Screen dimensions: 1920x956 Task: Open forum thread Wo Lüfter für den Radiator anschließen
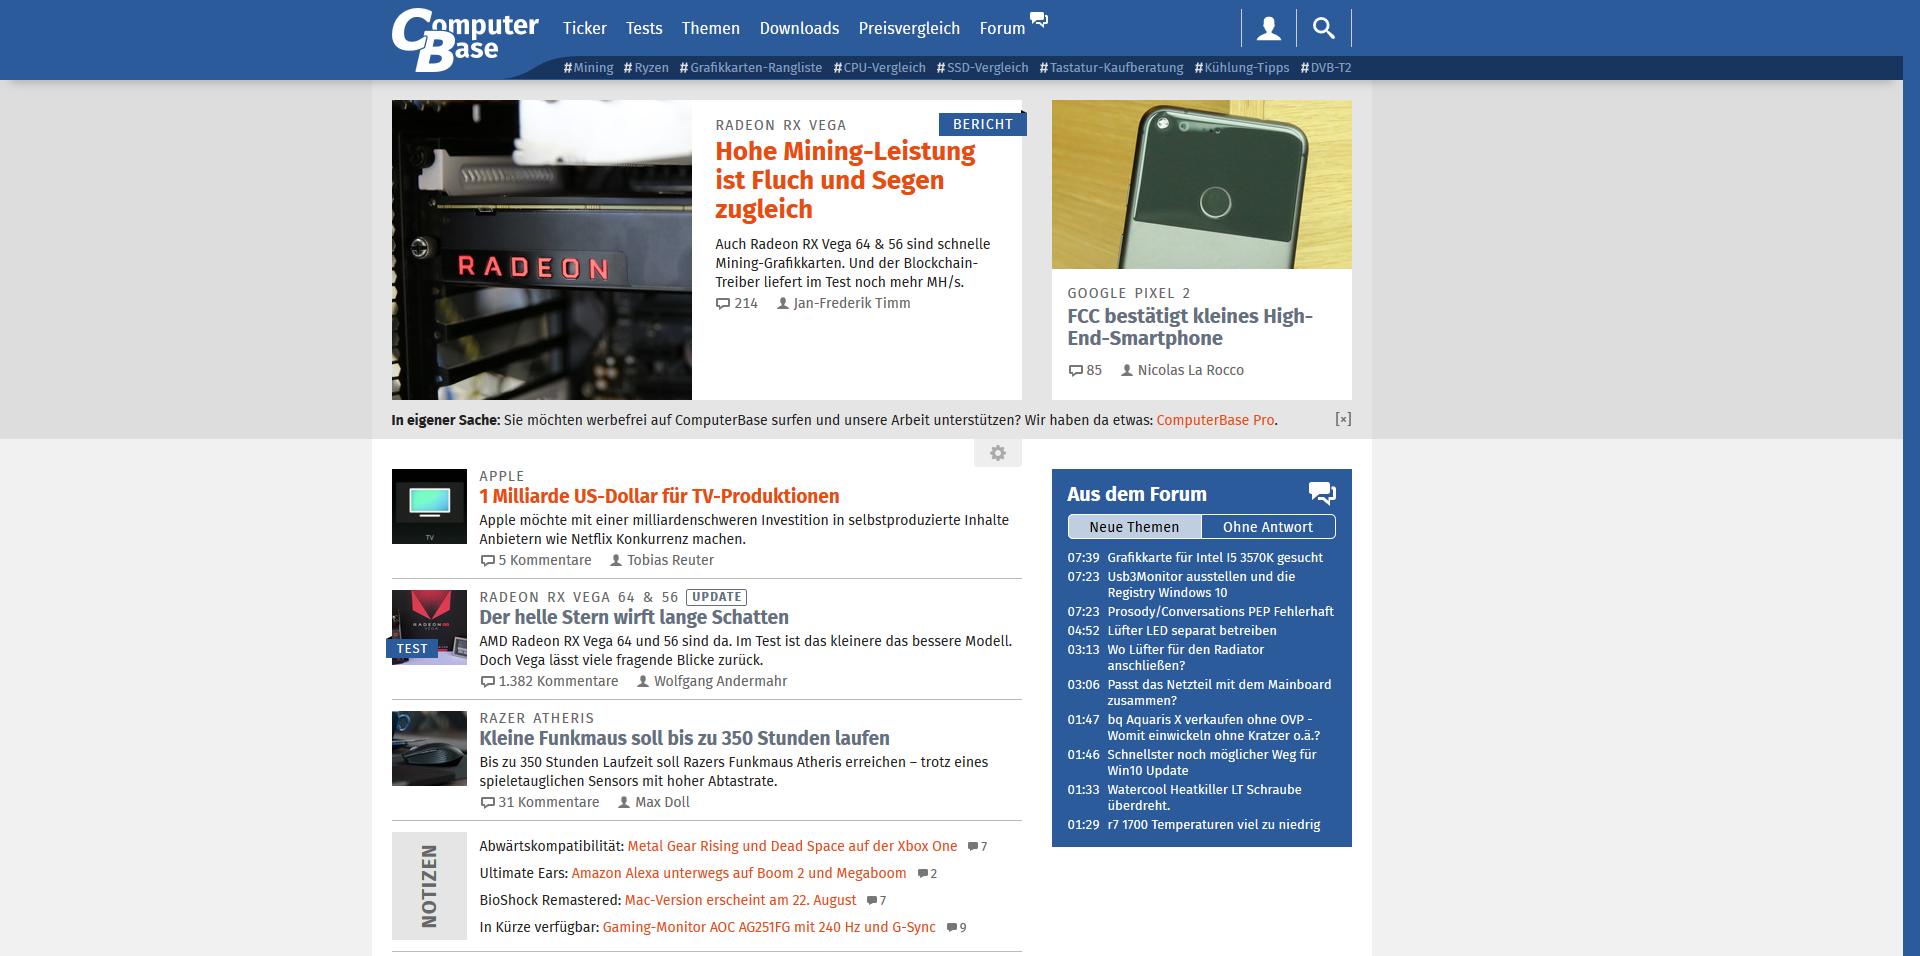click(x=1185, y=658)
